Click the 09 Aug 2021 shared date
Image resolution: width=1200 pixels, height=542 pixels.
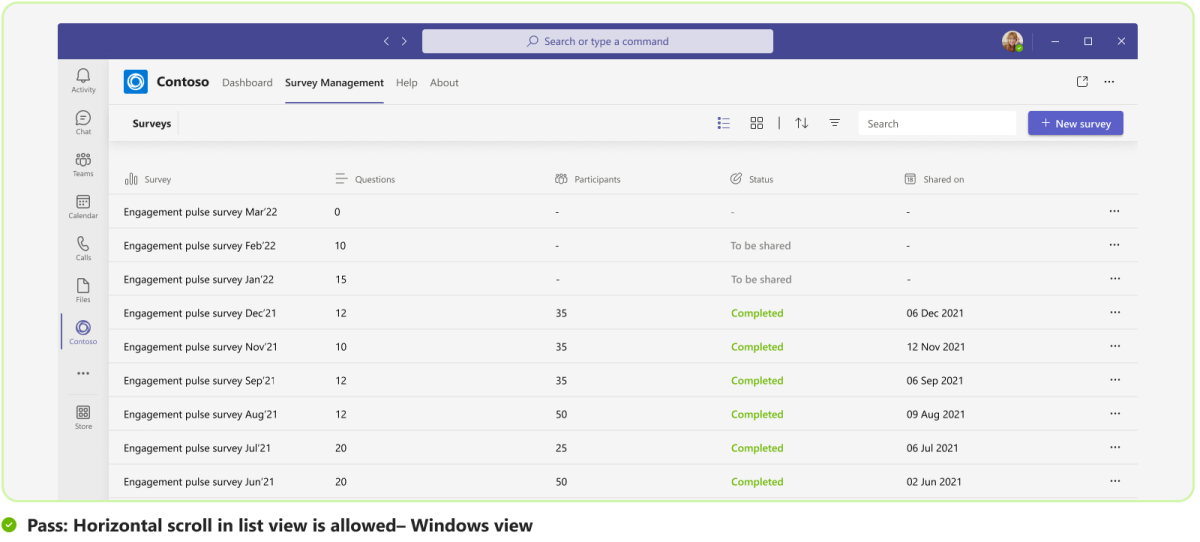[x=936, y=414]
